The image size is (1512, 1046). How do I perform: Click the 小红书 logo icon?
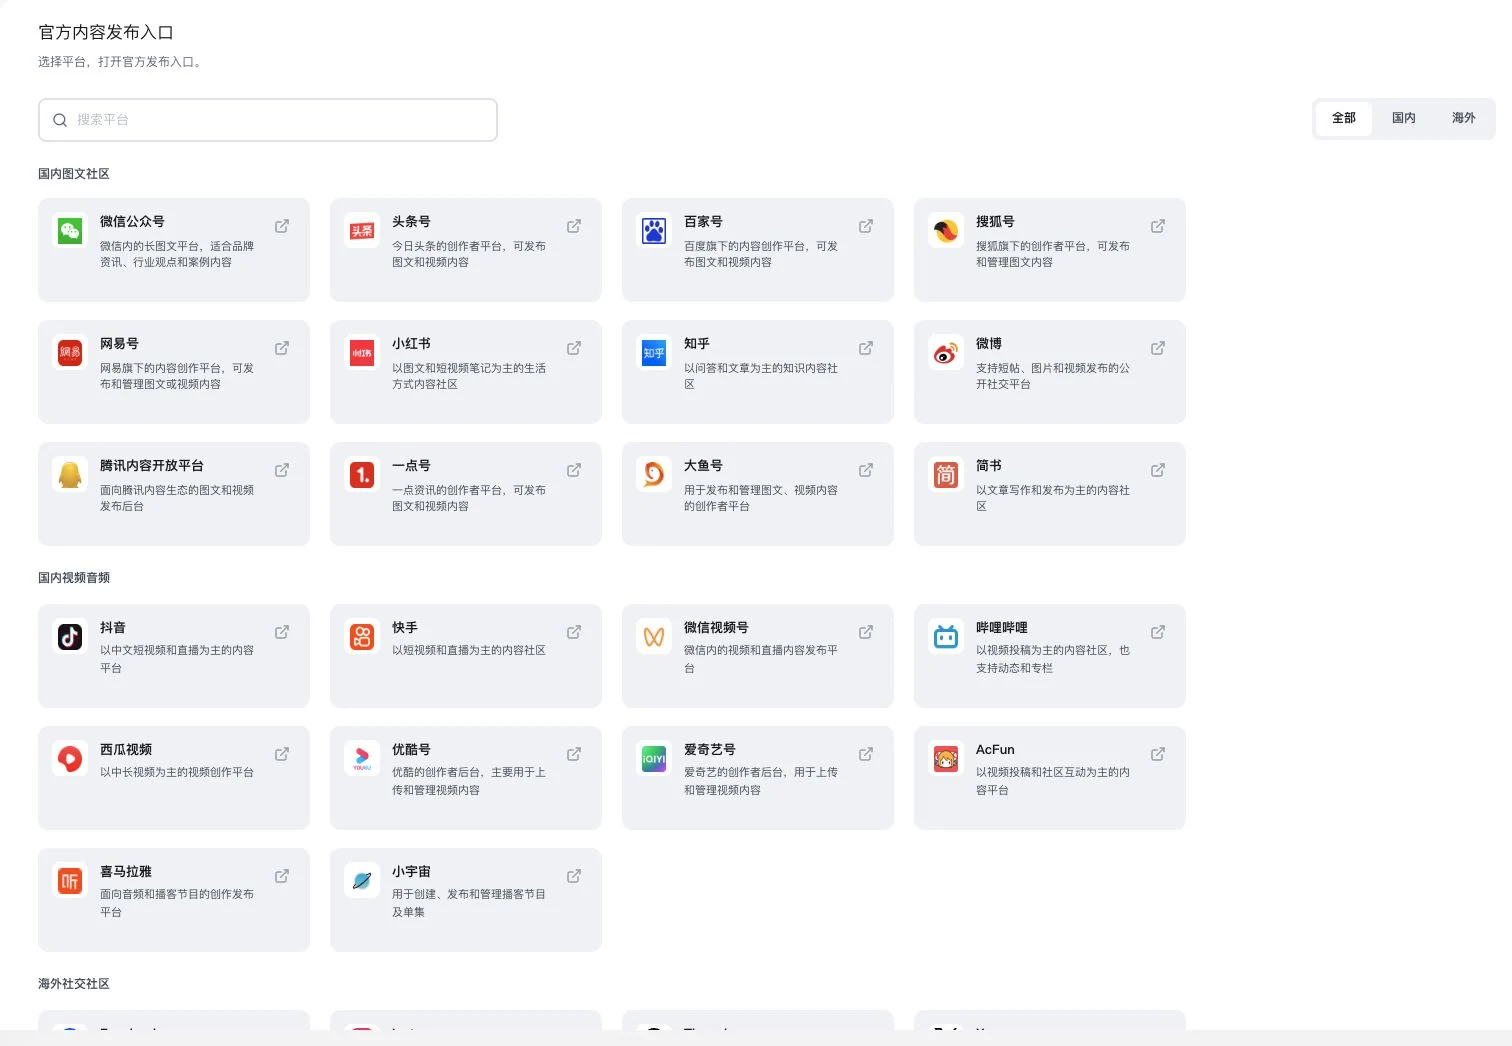362,353
